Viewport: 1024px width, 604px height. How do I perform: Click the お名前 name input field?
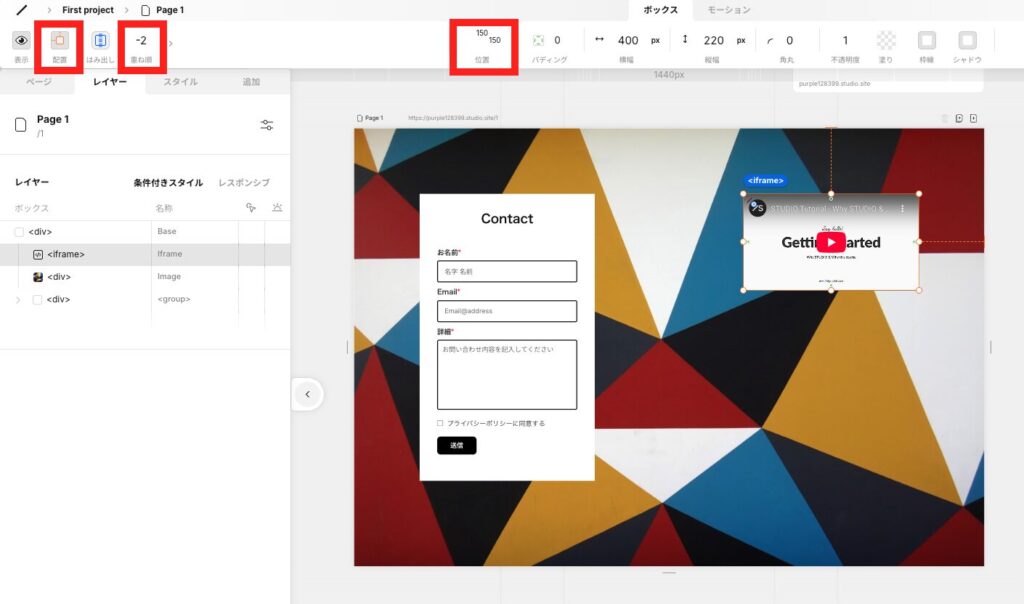507,271
